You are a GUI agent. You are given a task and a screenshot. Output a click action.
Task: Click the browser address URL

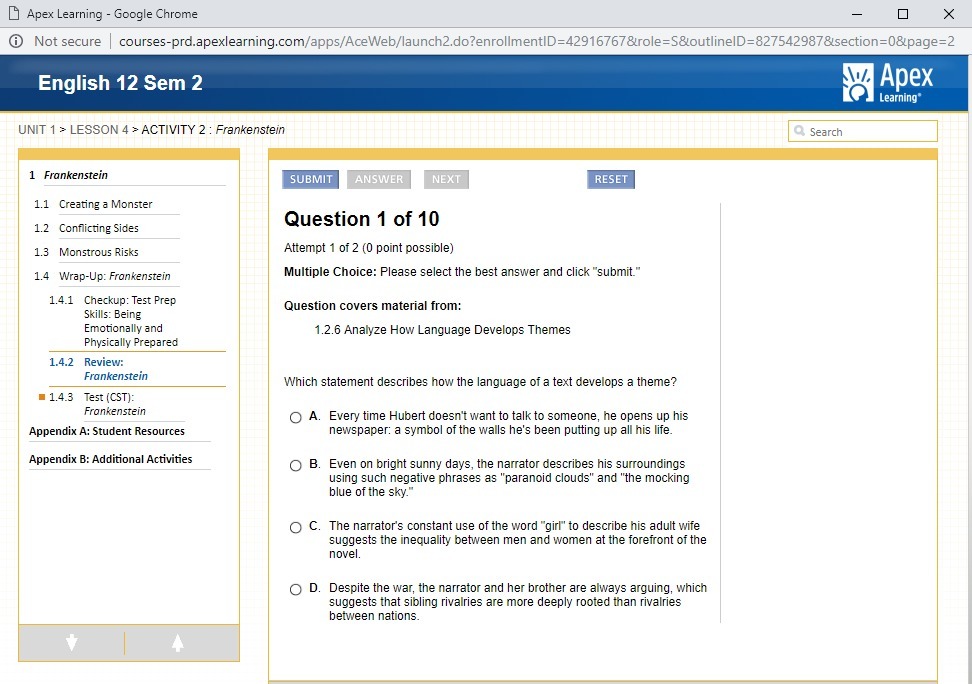click(537, 41)
